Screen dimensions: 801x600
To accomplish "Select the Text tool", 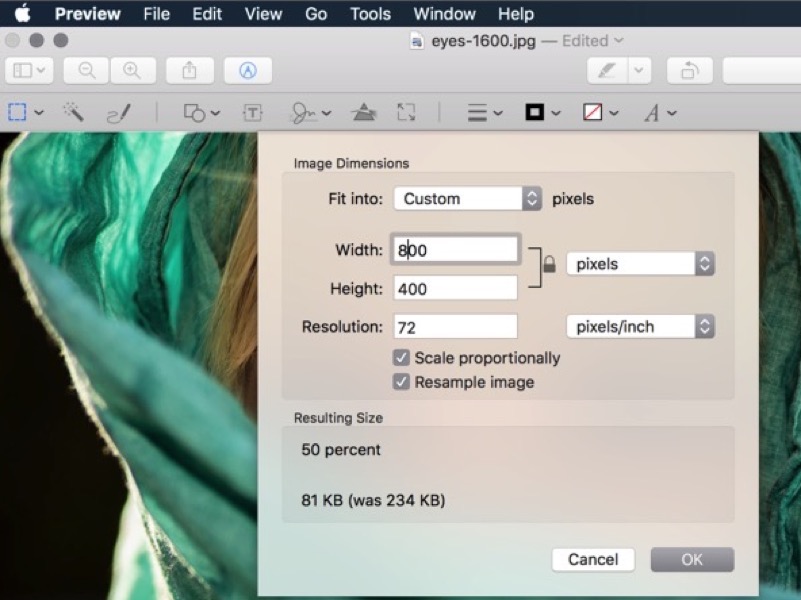I will (x=253, y=112).
